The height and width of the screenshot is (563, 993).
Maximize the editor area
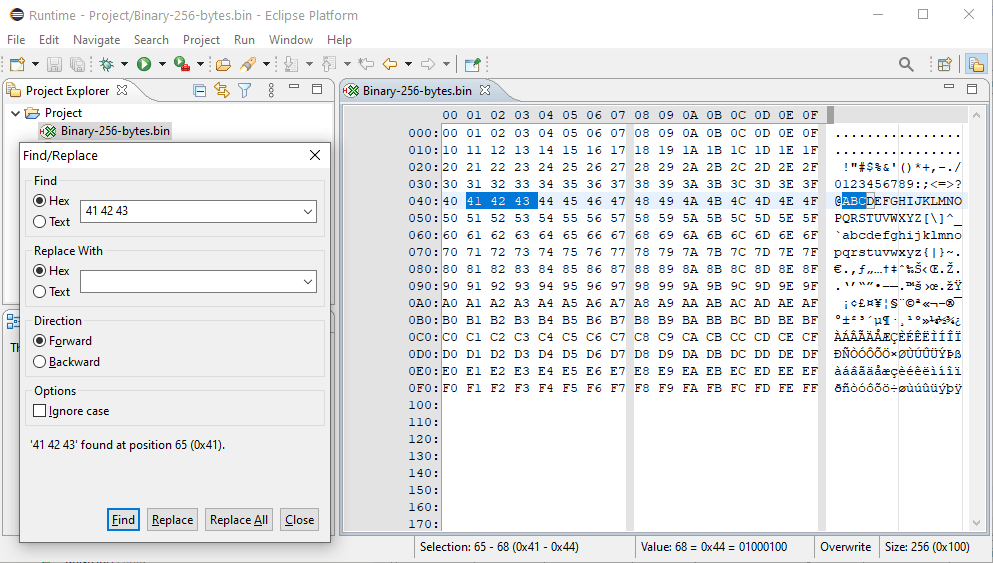(972, 89)
